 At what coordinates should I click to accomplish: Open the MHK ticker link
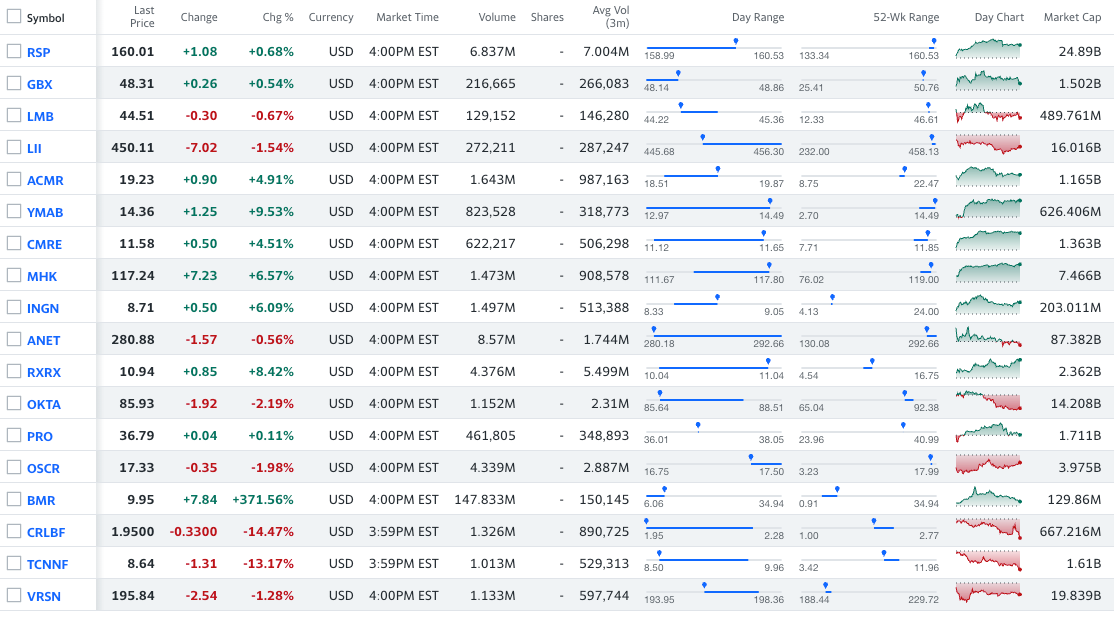point(42,276)
